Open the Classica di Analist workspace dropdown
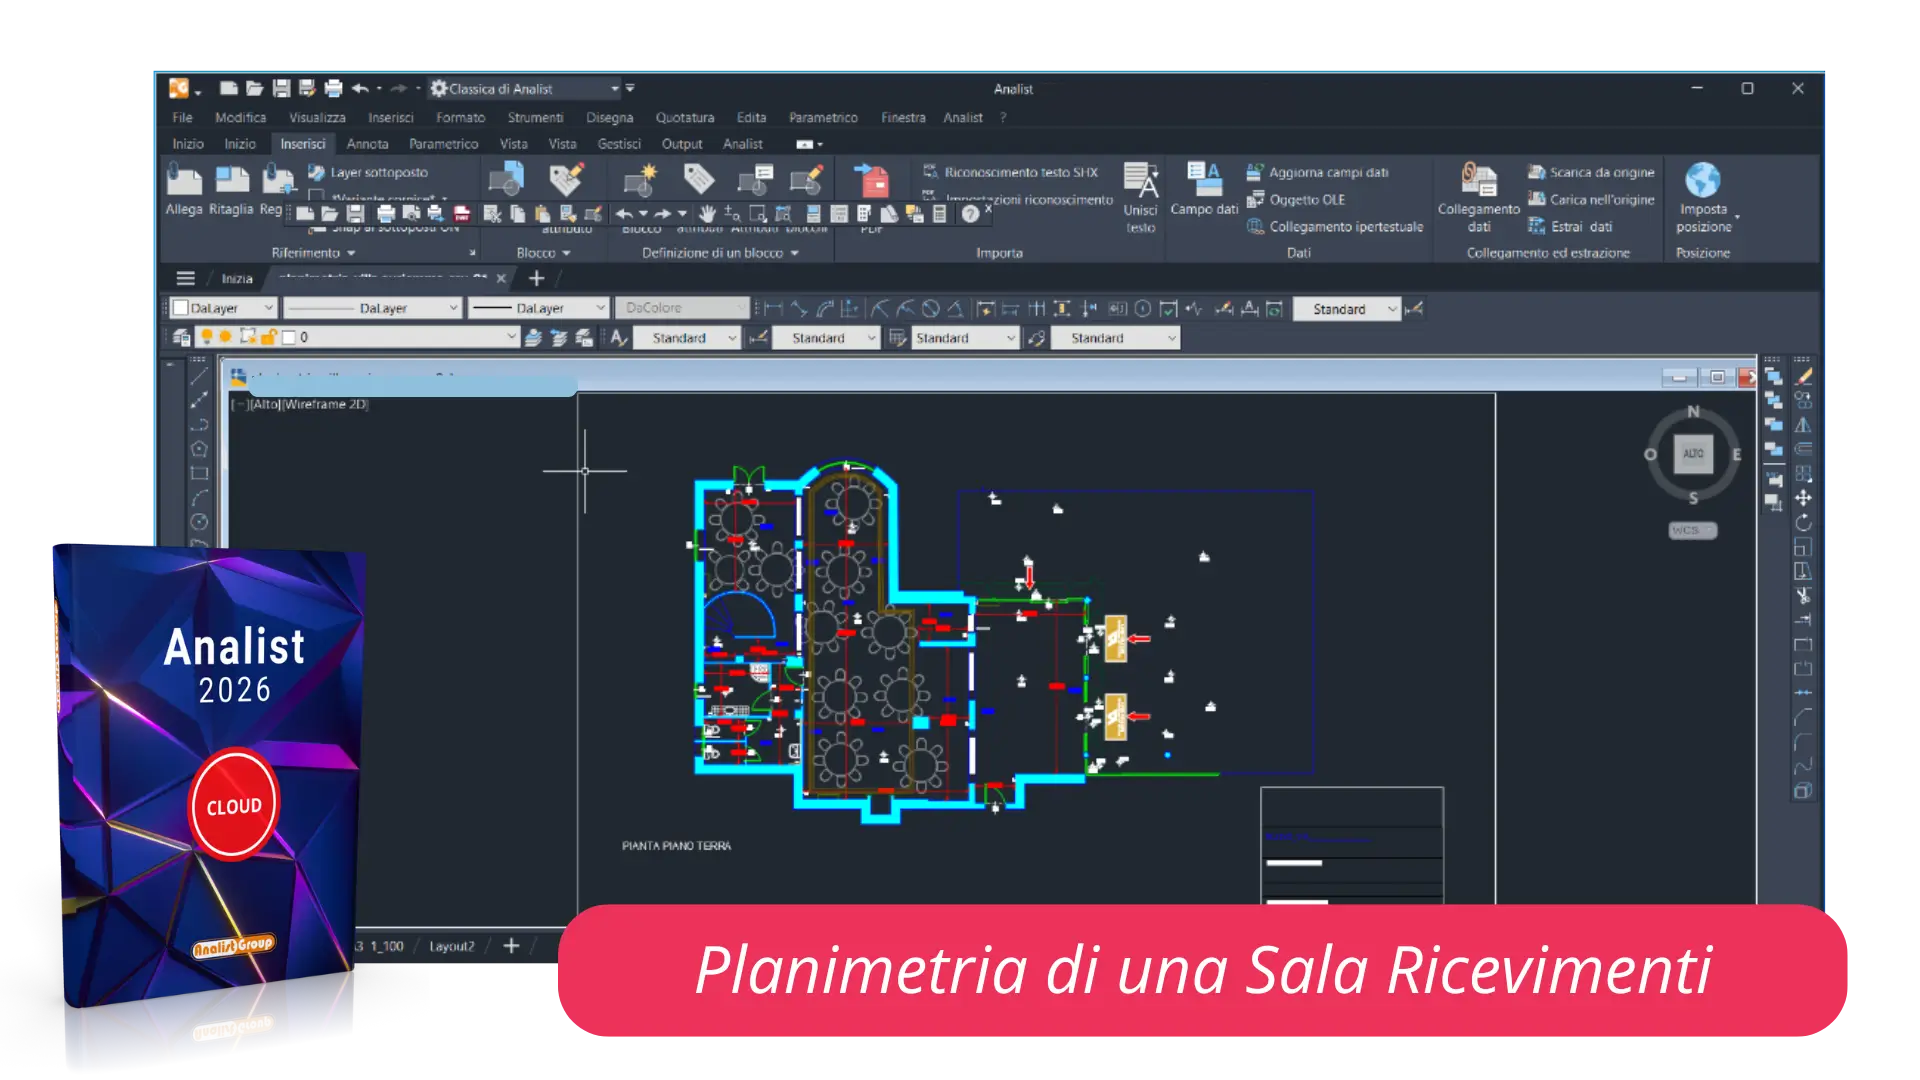The width and height of the screenshot is (1920, 1080). pyautogui.click(x=615, y=89)
